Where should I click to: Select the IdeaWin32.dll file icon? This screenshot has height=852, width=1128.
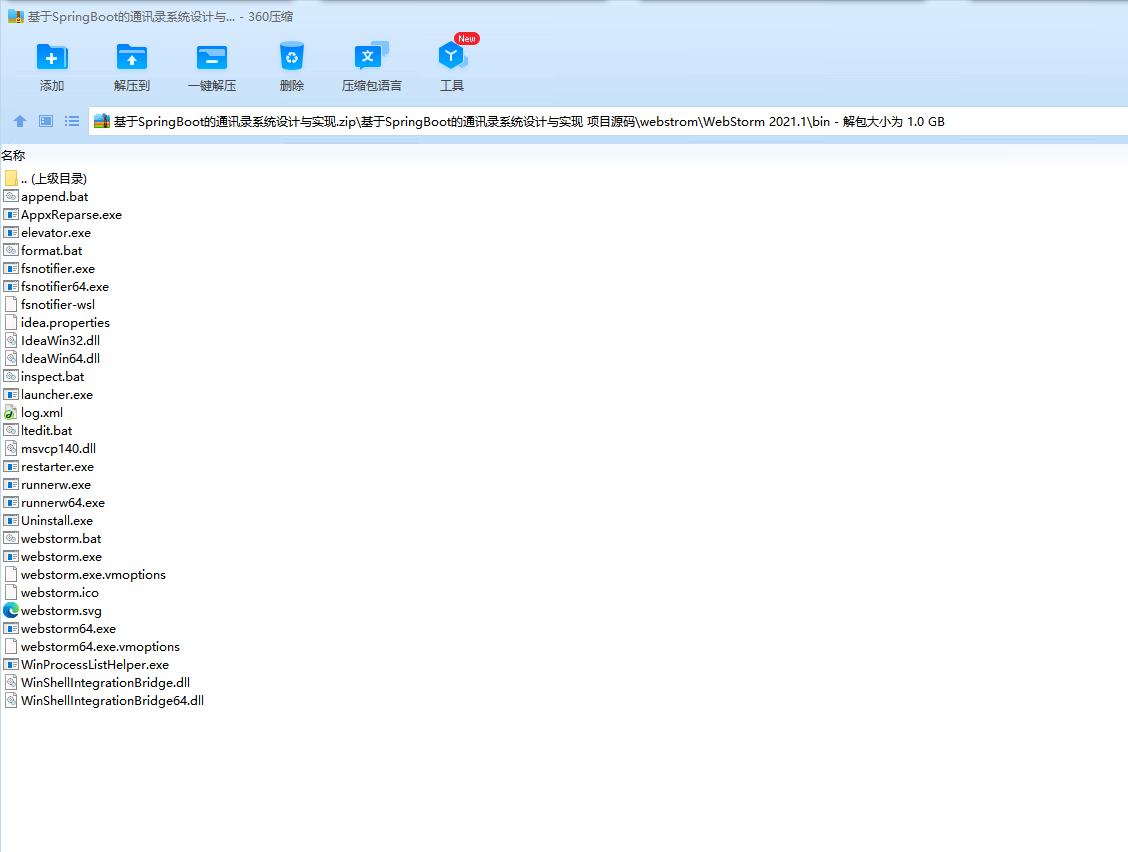pos(11,340)
